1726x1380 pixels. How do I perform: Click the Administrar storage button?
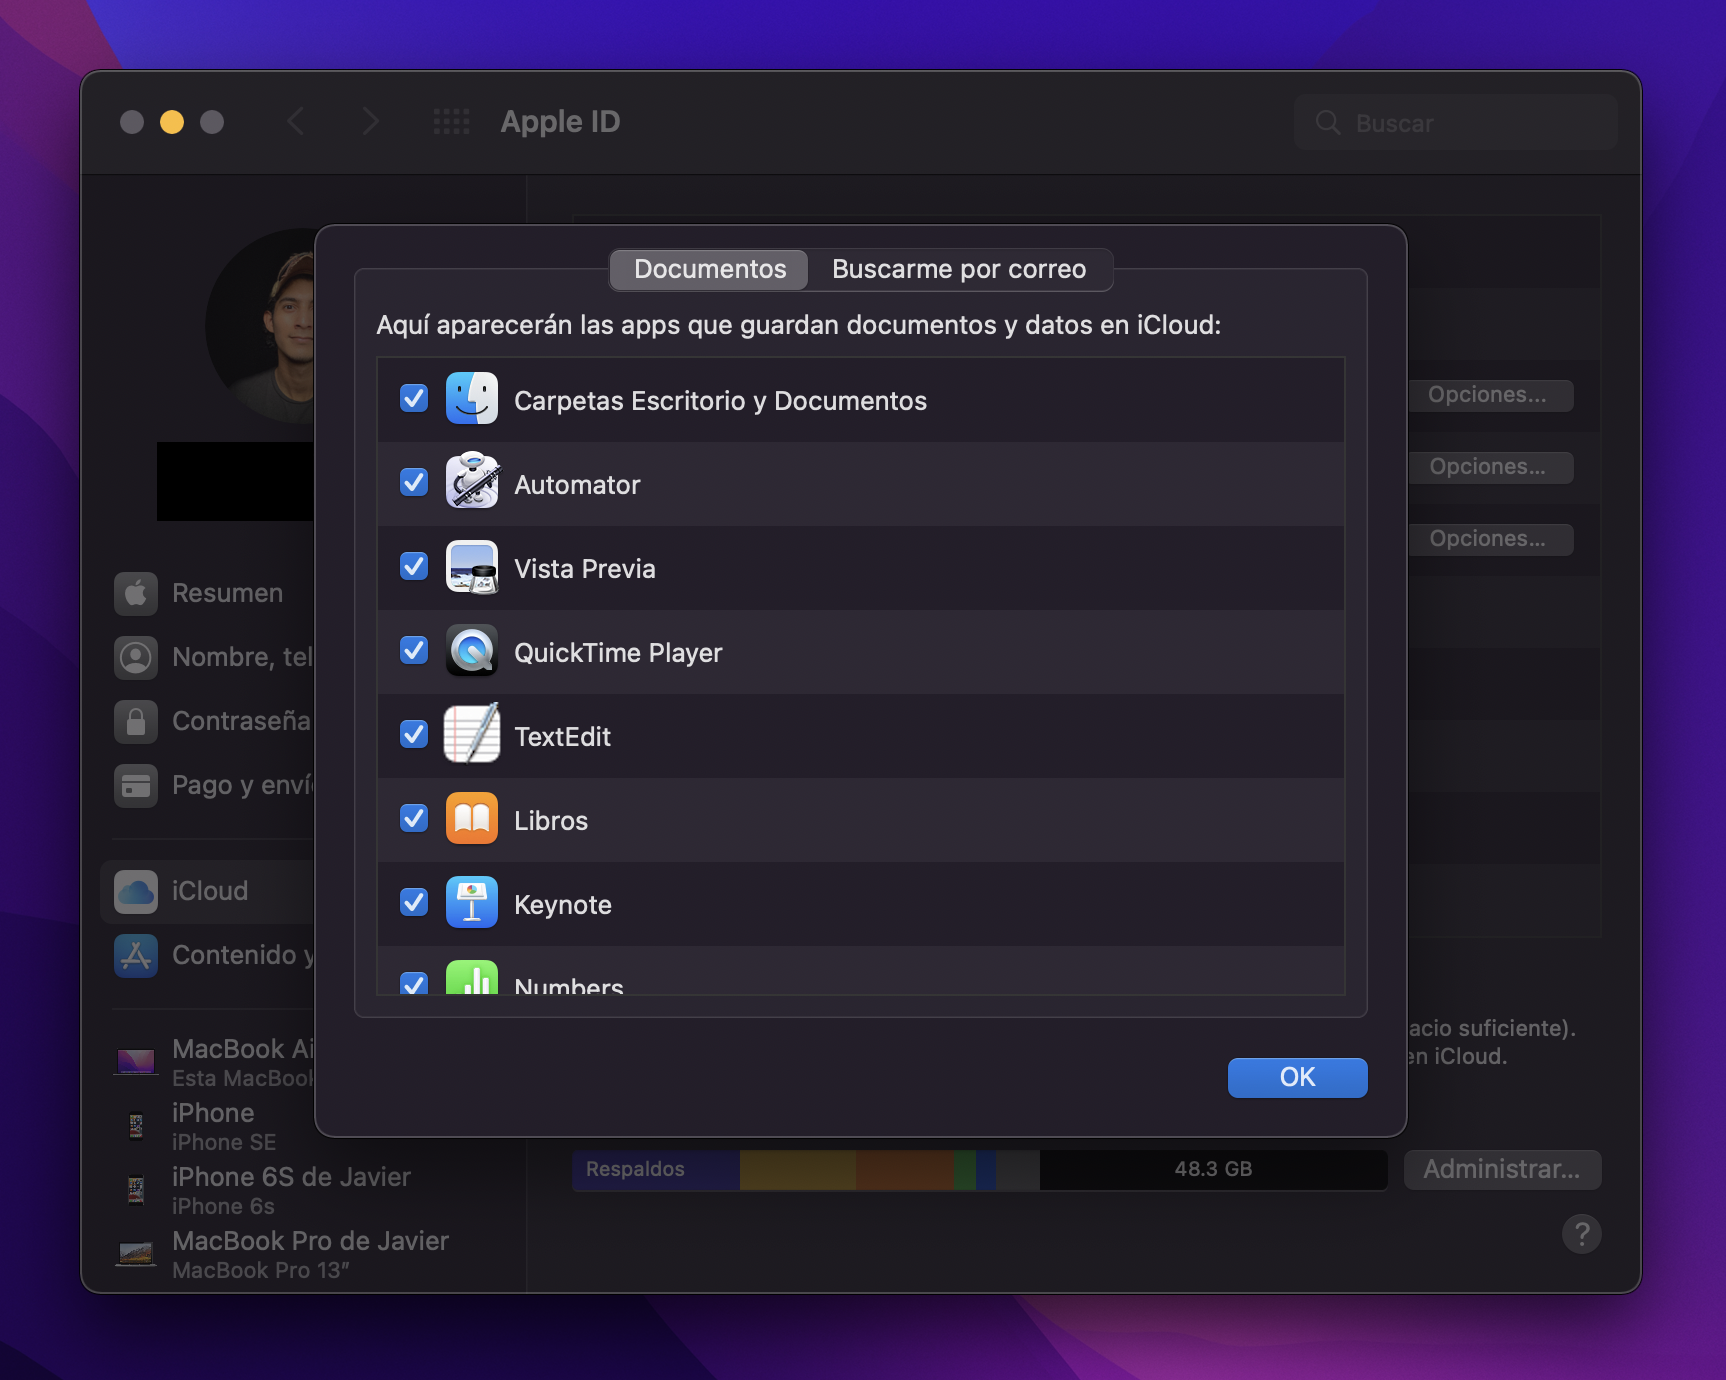click(x=1501, y=1169)
